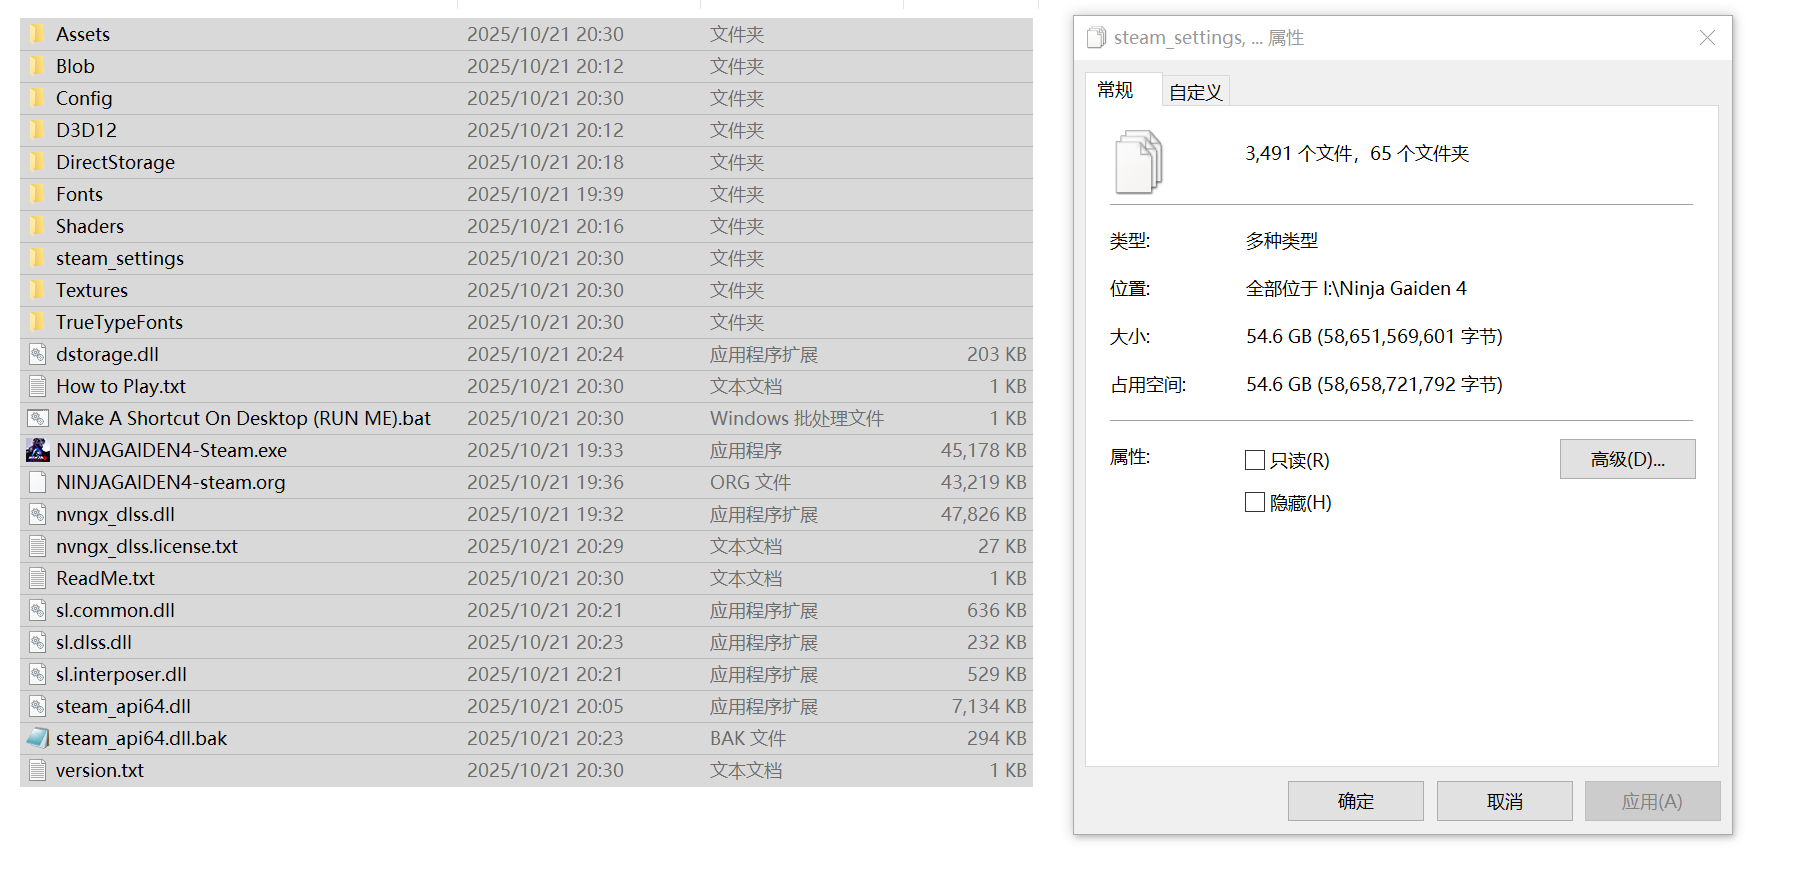Click the nvngx_dlss.license.txt file icon
This screenshot has width=1799, height=872.
[38, 546]
